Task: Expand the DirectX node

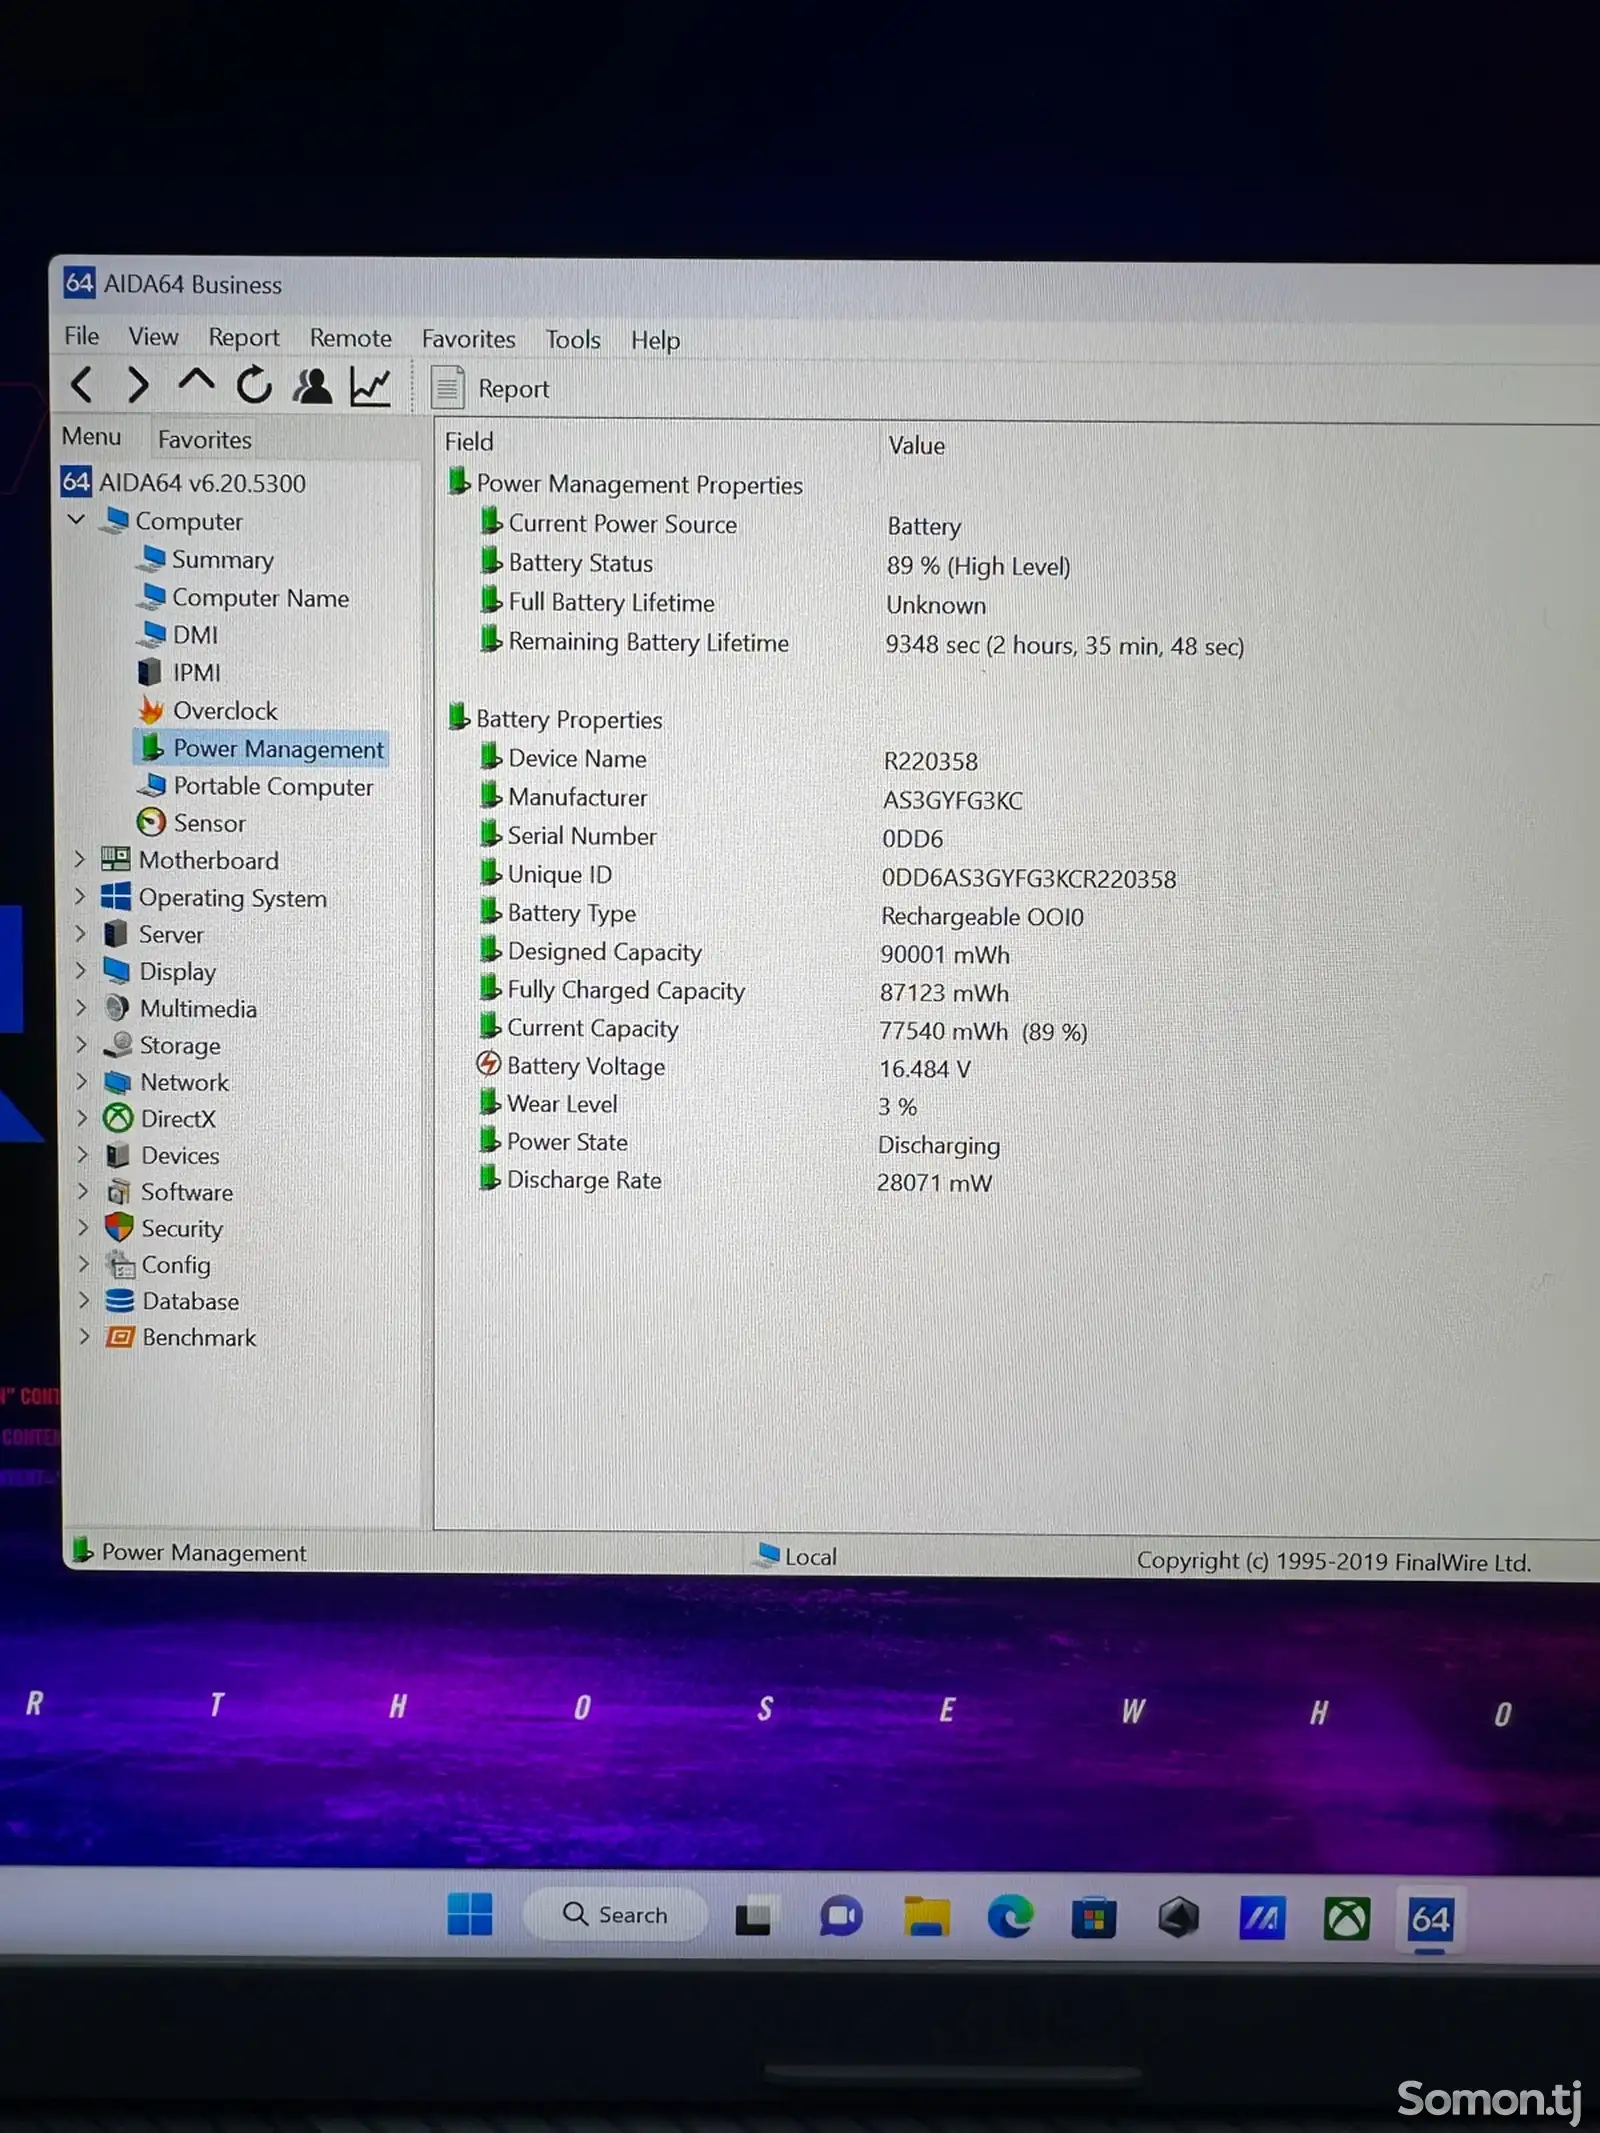Action: coord(83,1118)
